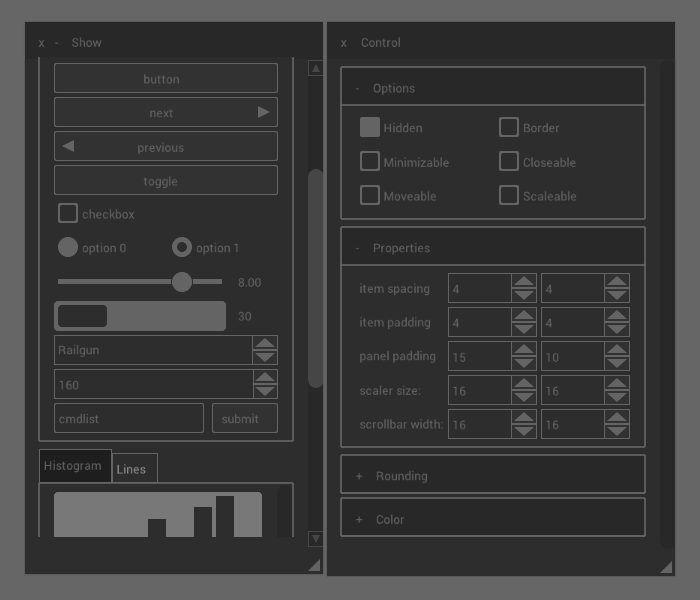Screen dimensions: 700x600
Task: Increase first scrollbar width value
Action: (524, 417)
